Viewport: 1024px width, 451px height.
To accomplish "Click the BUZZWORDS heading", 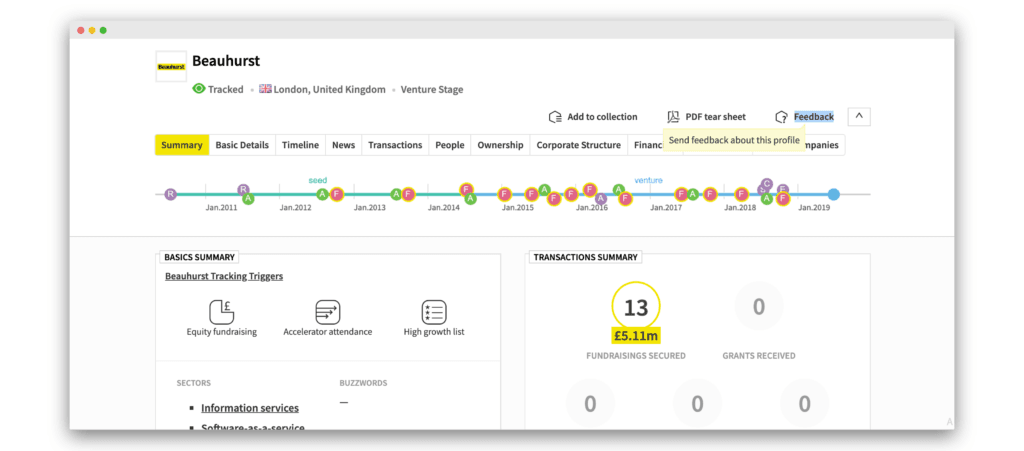I will point(363,383).
